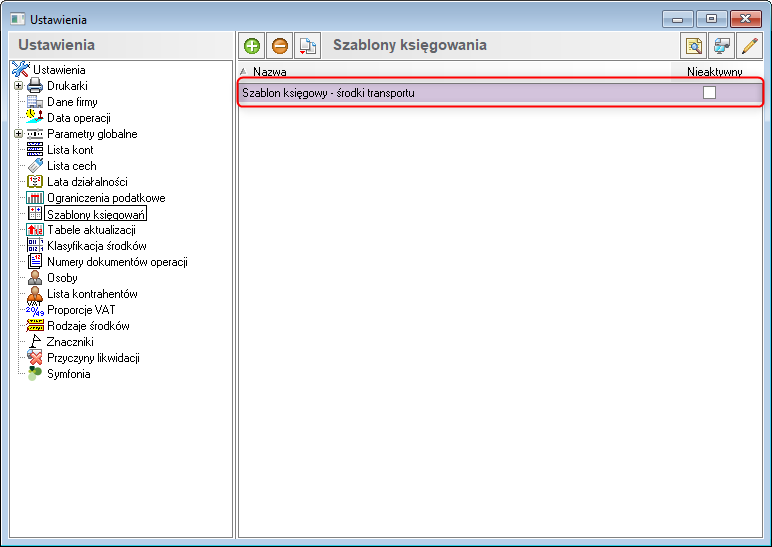772x547 pixels.
Task: Click the Lista cech tag icon
Action: (35, 165)
